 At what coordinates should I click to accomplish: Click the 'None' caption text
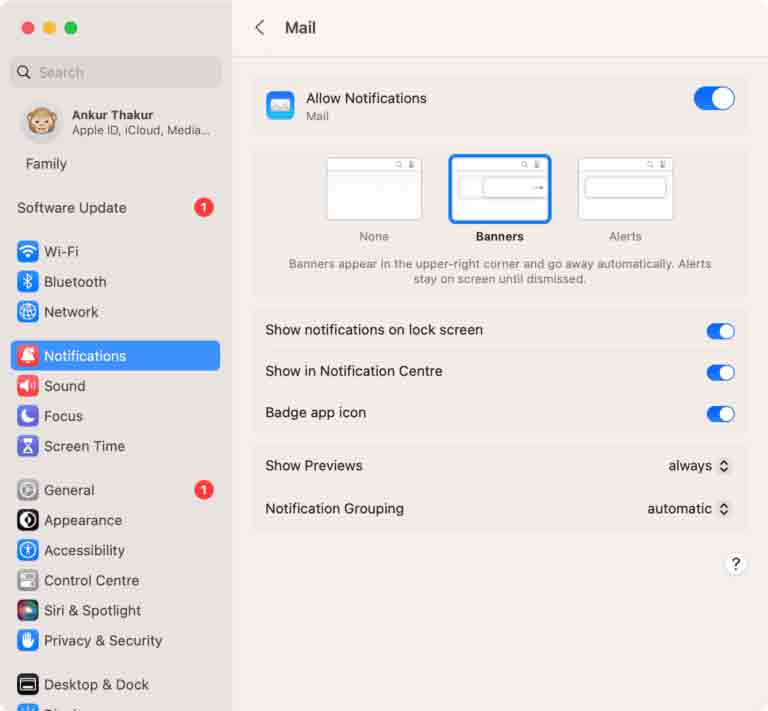[374, 237]
